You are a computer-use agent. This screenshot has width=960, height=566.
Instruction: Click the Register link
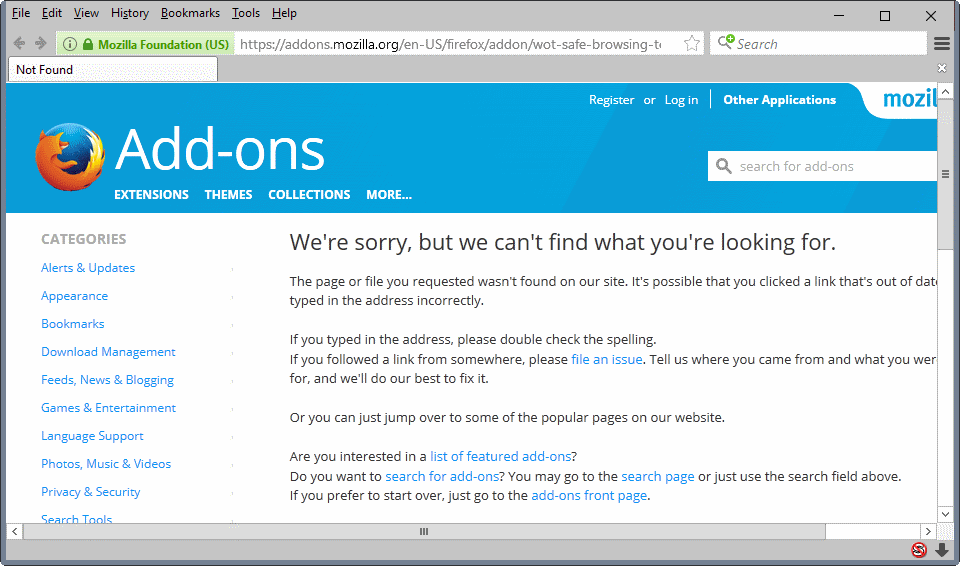click(x=612, y=100)
